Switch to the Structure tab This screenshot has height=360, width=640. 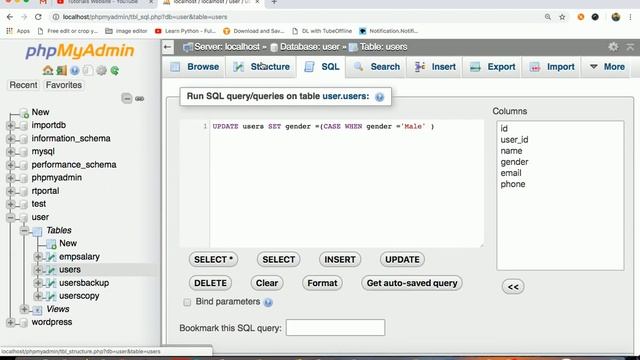point(261,67)
